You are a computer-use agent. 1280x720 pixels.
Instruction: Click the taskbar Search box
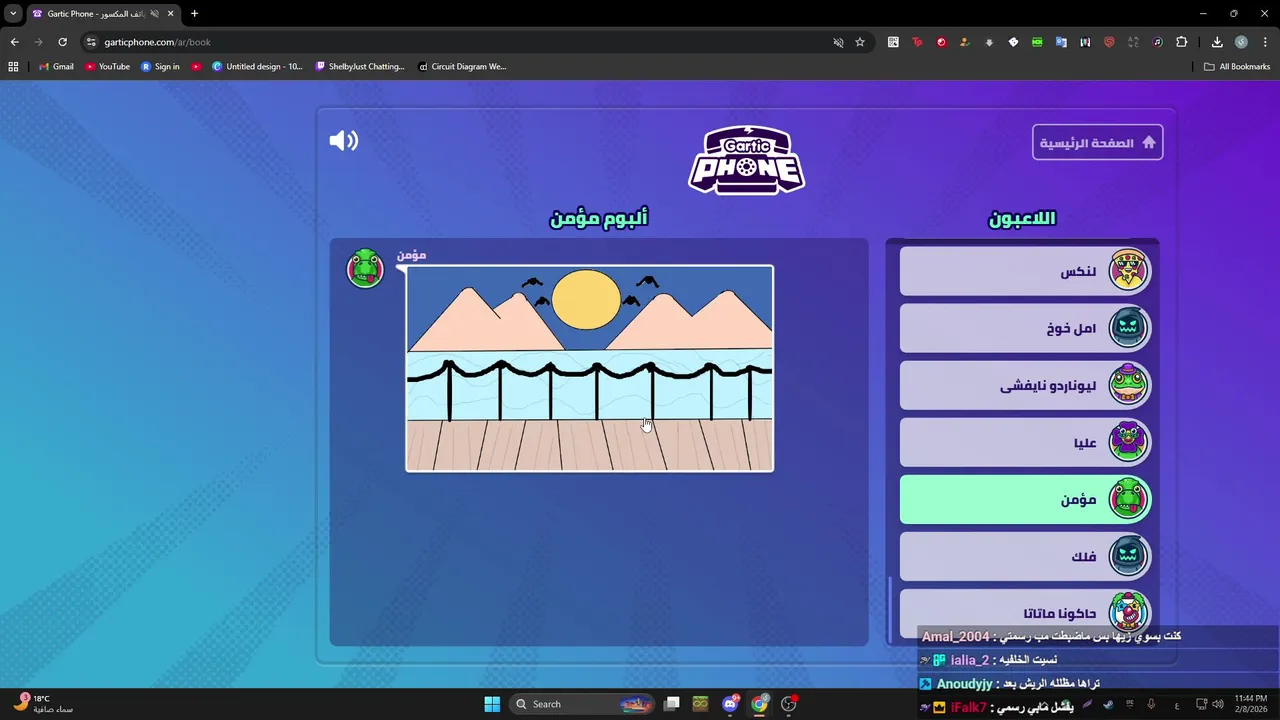(583, 704)
